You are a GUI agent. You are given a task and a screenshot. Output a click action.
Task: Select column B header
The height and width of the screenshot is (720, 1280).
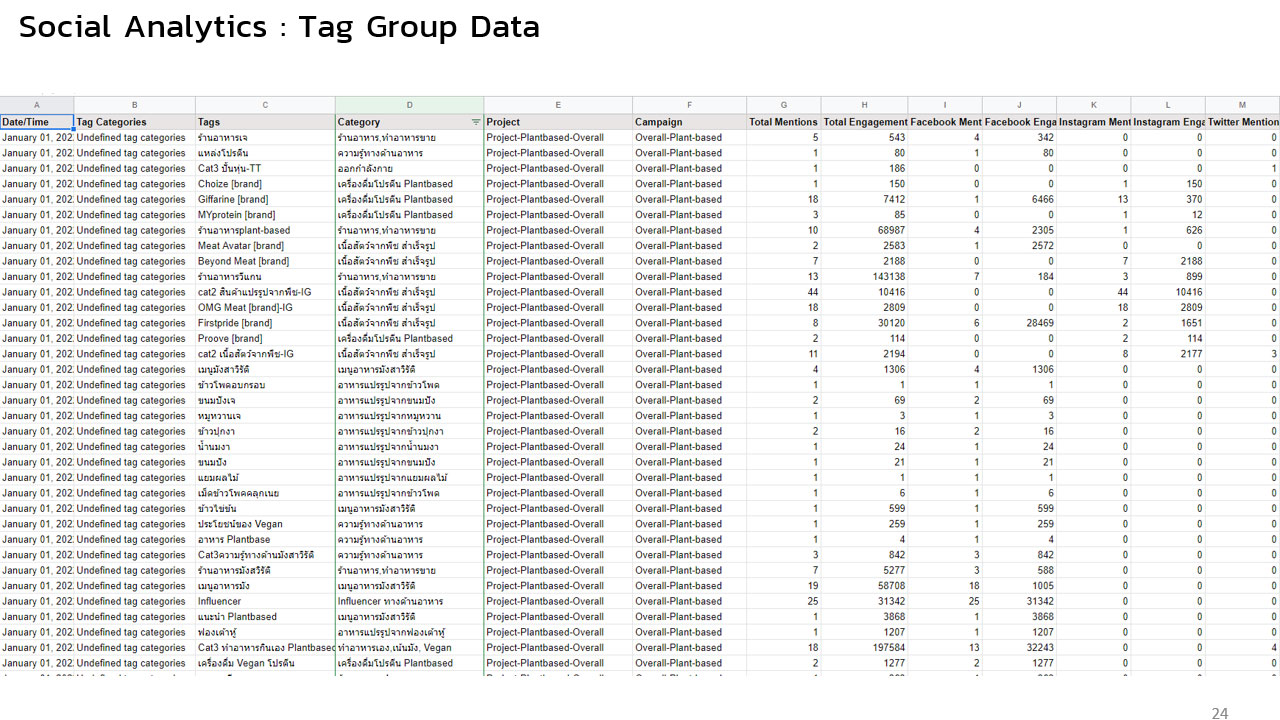tap(135, 105)
